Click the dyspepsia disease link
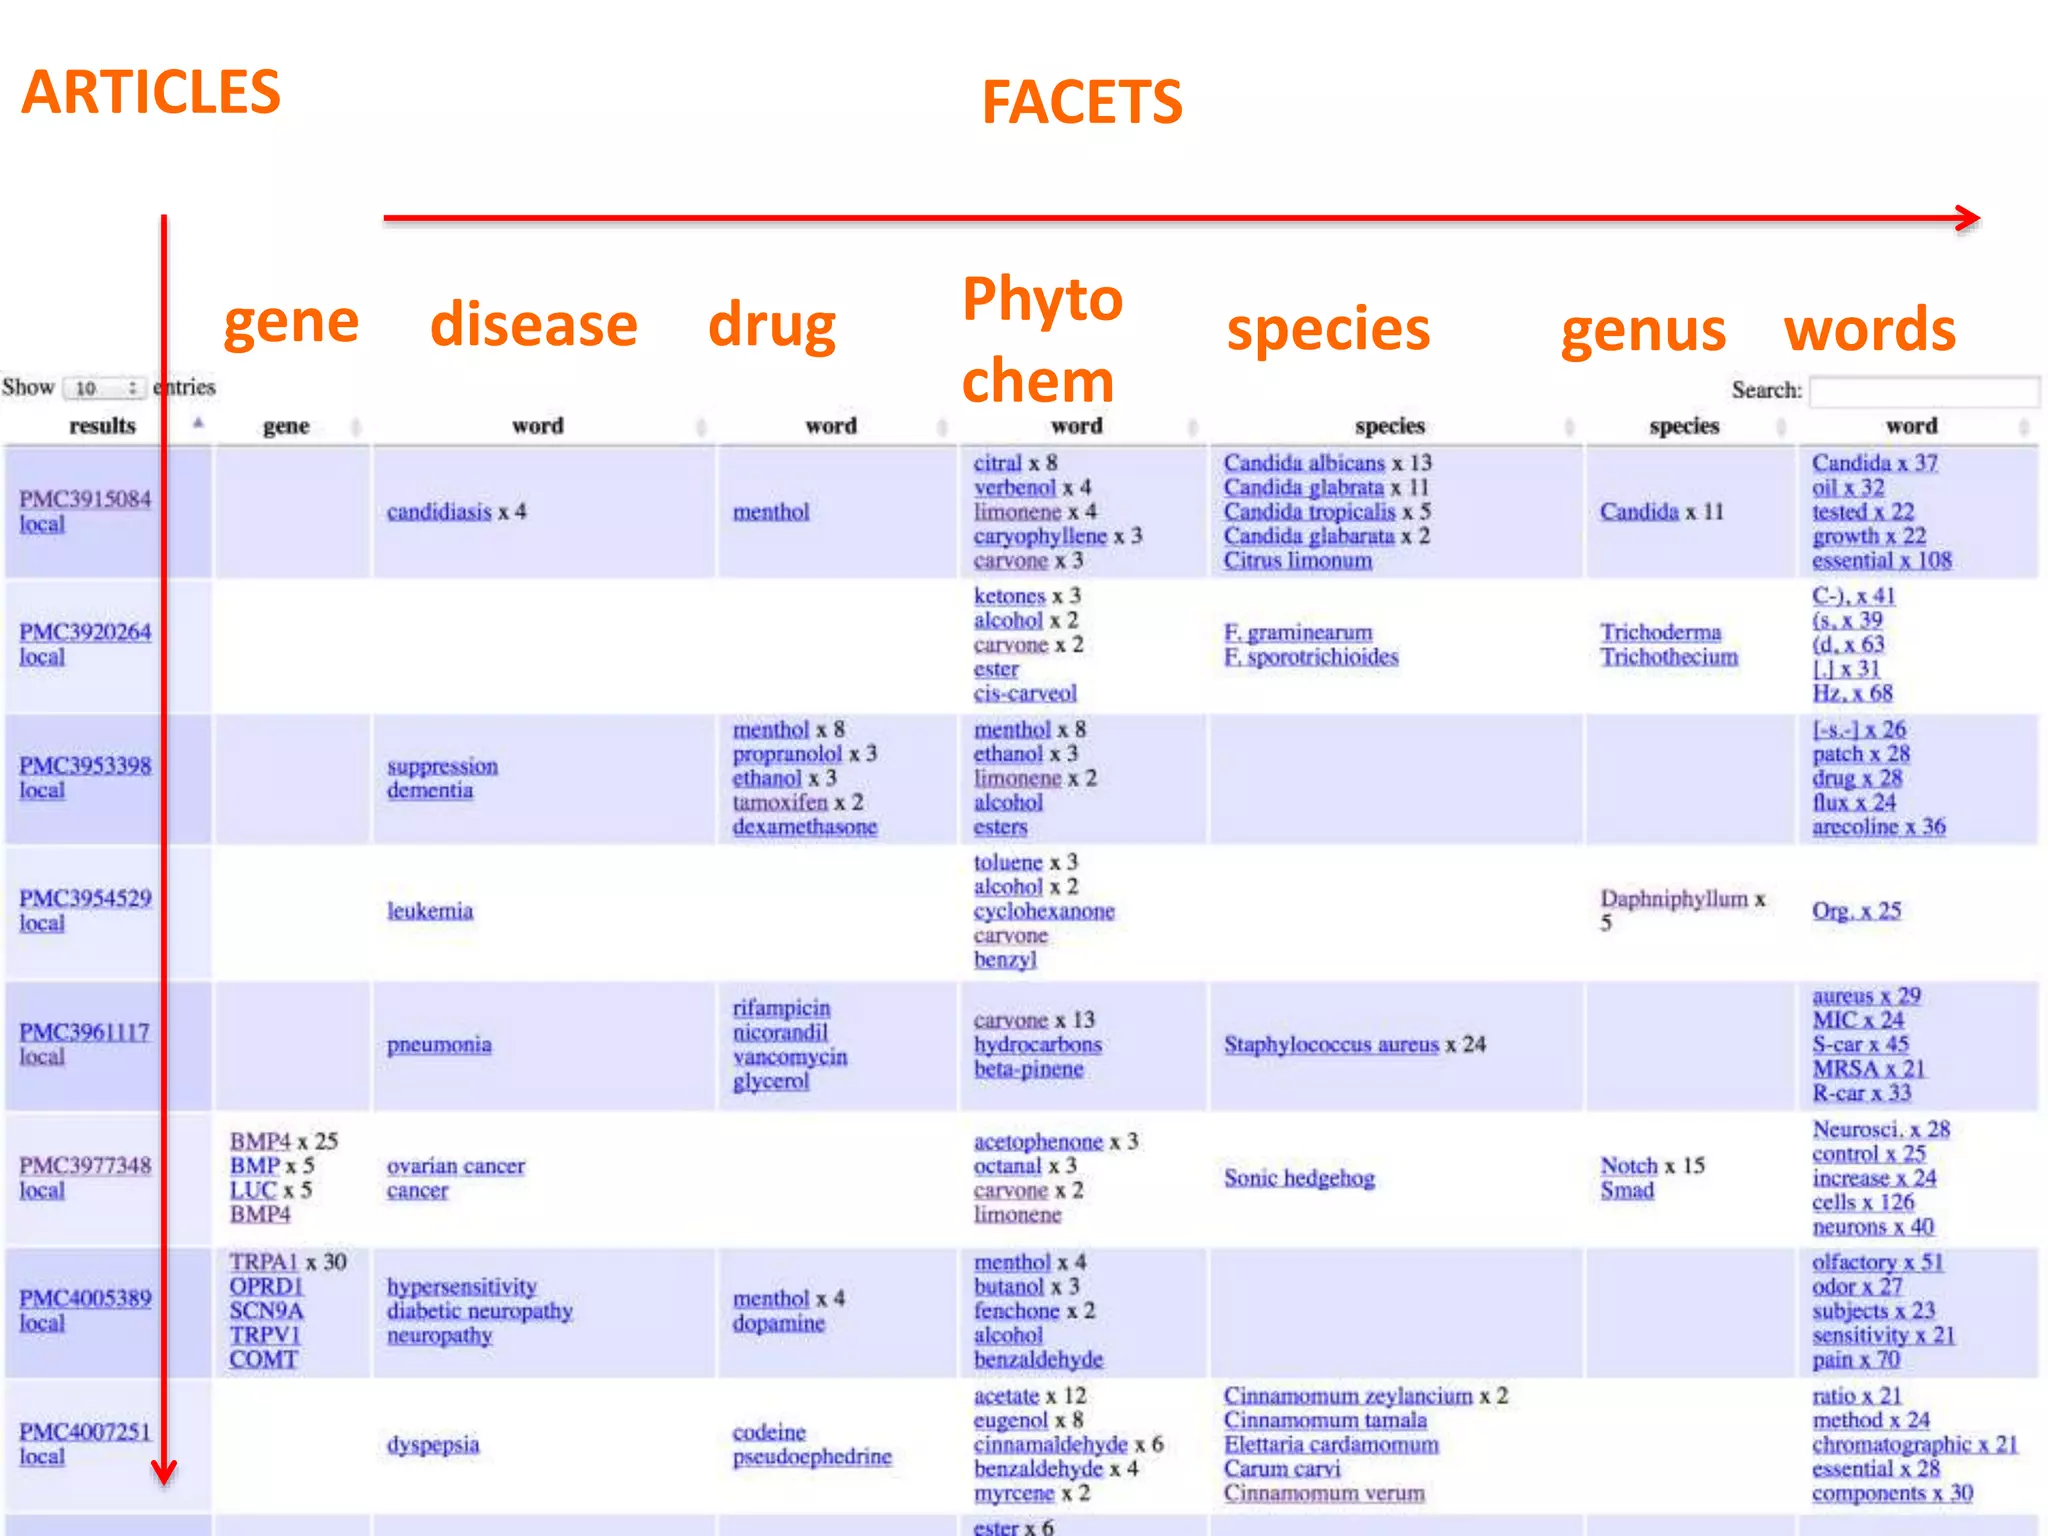This screenshot has width=2048, height=1536. (433, 1445)
